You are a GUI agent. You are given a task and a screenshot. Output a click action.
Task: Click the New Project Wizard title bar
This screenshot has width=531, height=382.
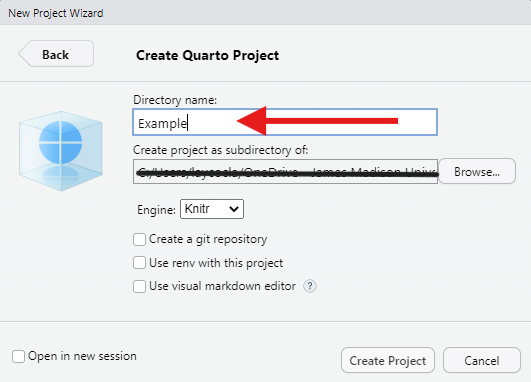click(x=266, y=13)
